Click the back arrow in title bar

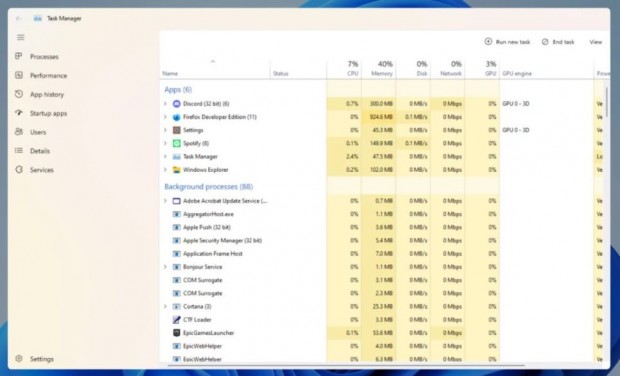[x=18, y=18]
